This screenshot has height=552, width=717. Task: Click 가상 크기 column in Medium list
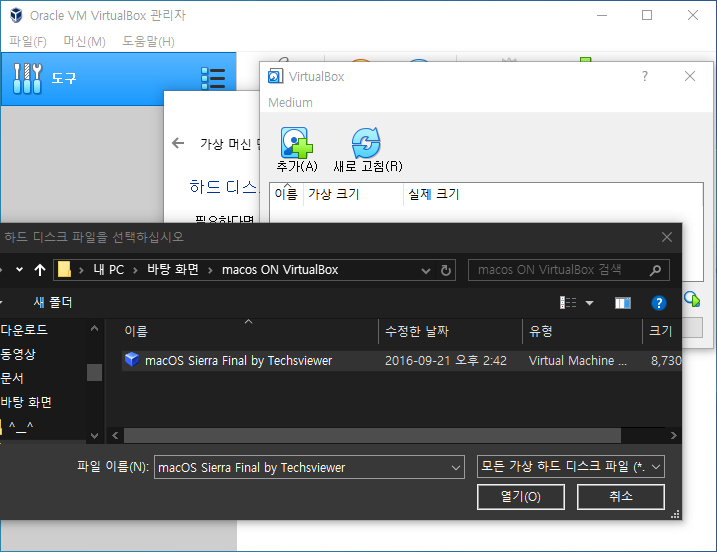tap(333, 194)
